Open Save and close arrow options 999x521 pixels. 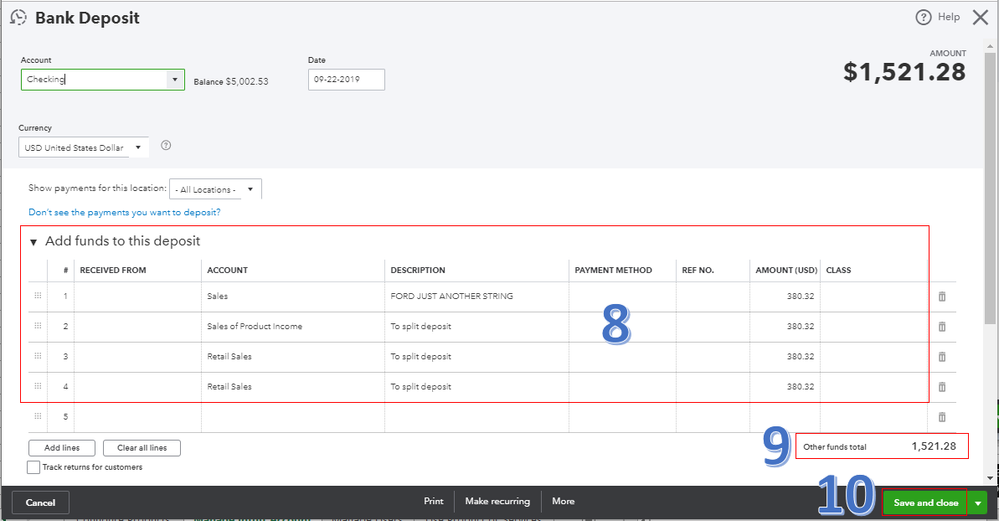(x=977, y=502)
